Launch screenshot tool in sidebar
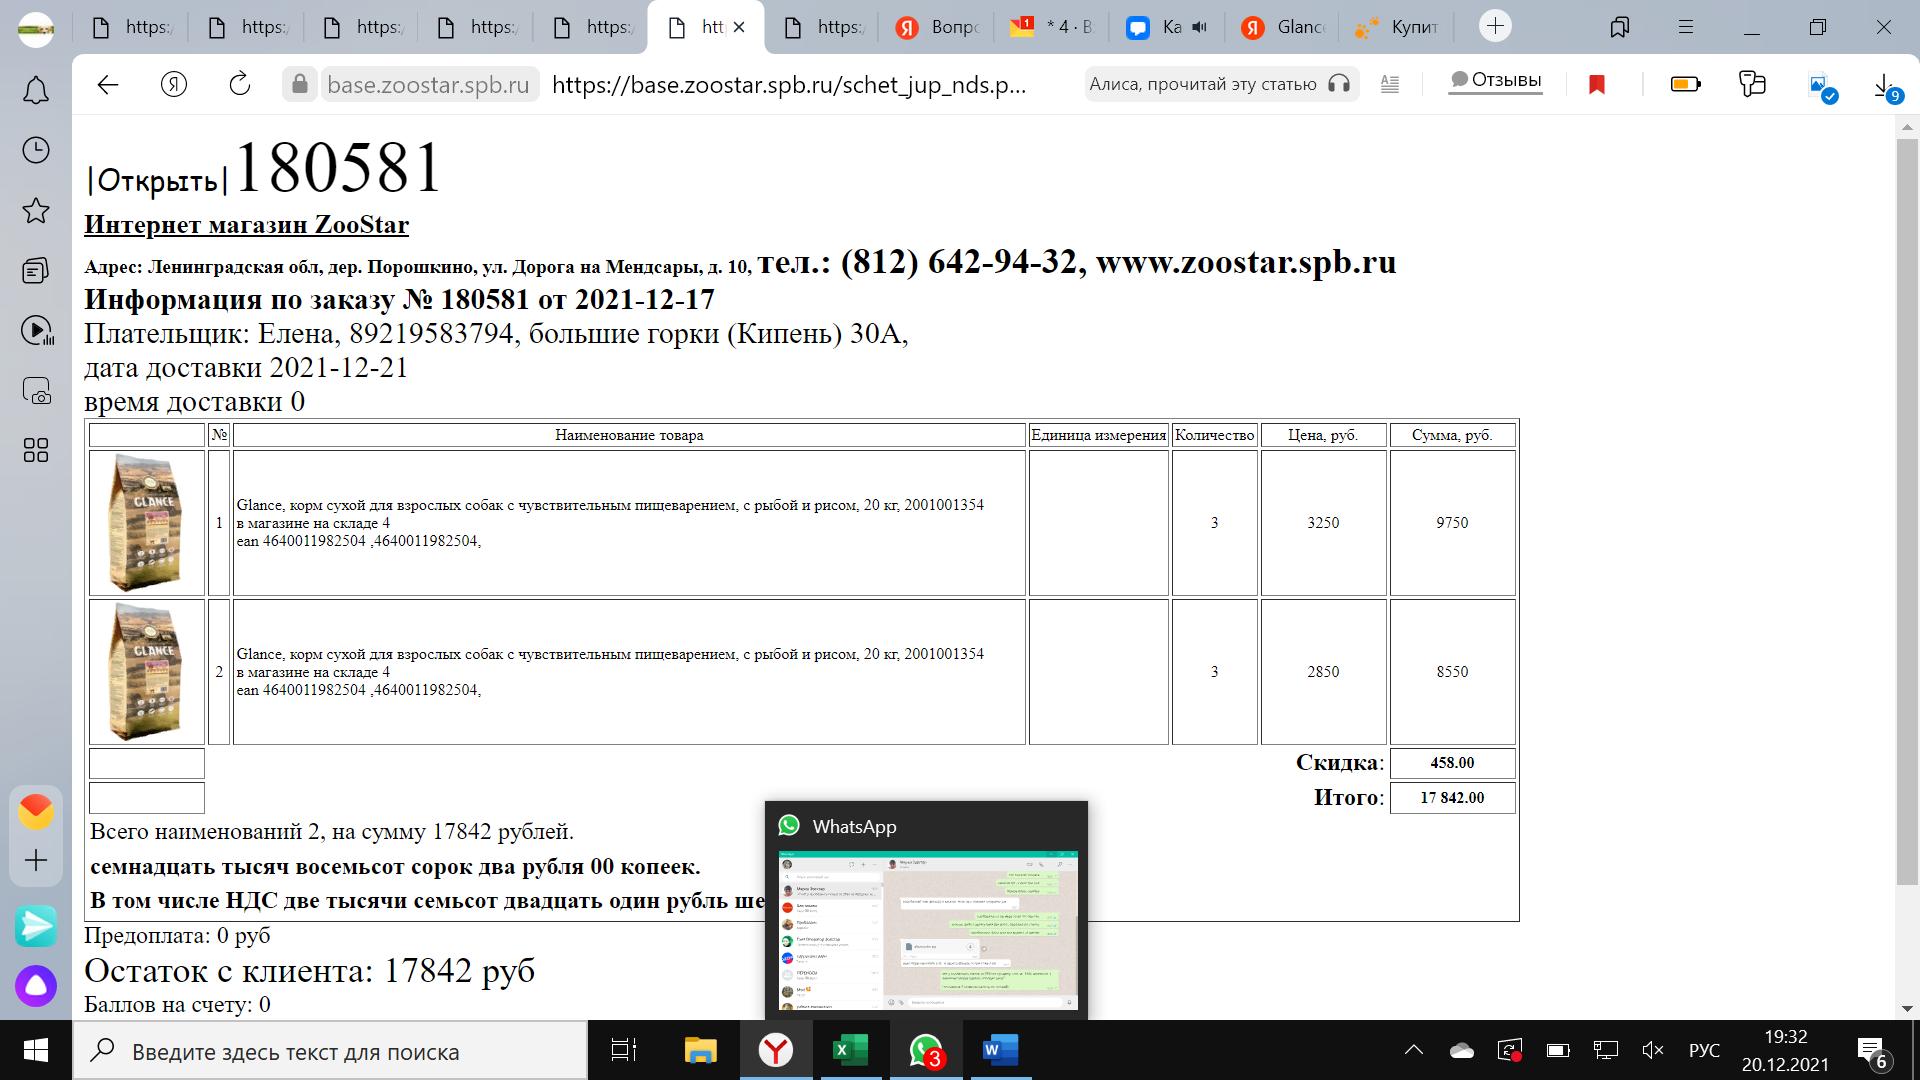Screen dimensions: 1920x1080 pyautogui.click(x=36, y=390)
